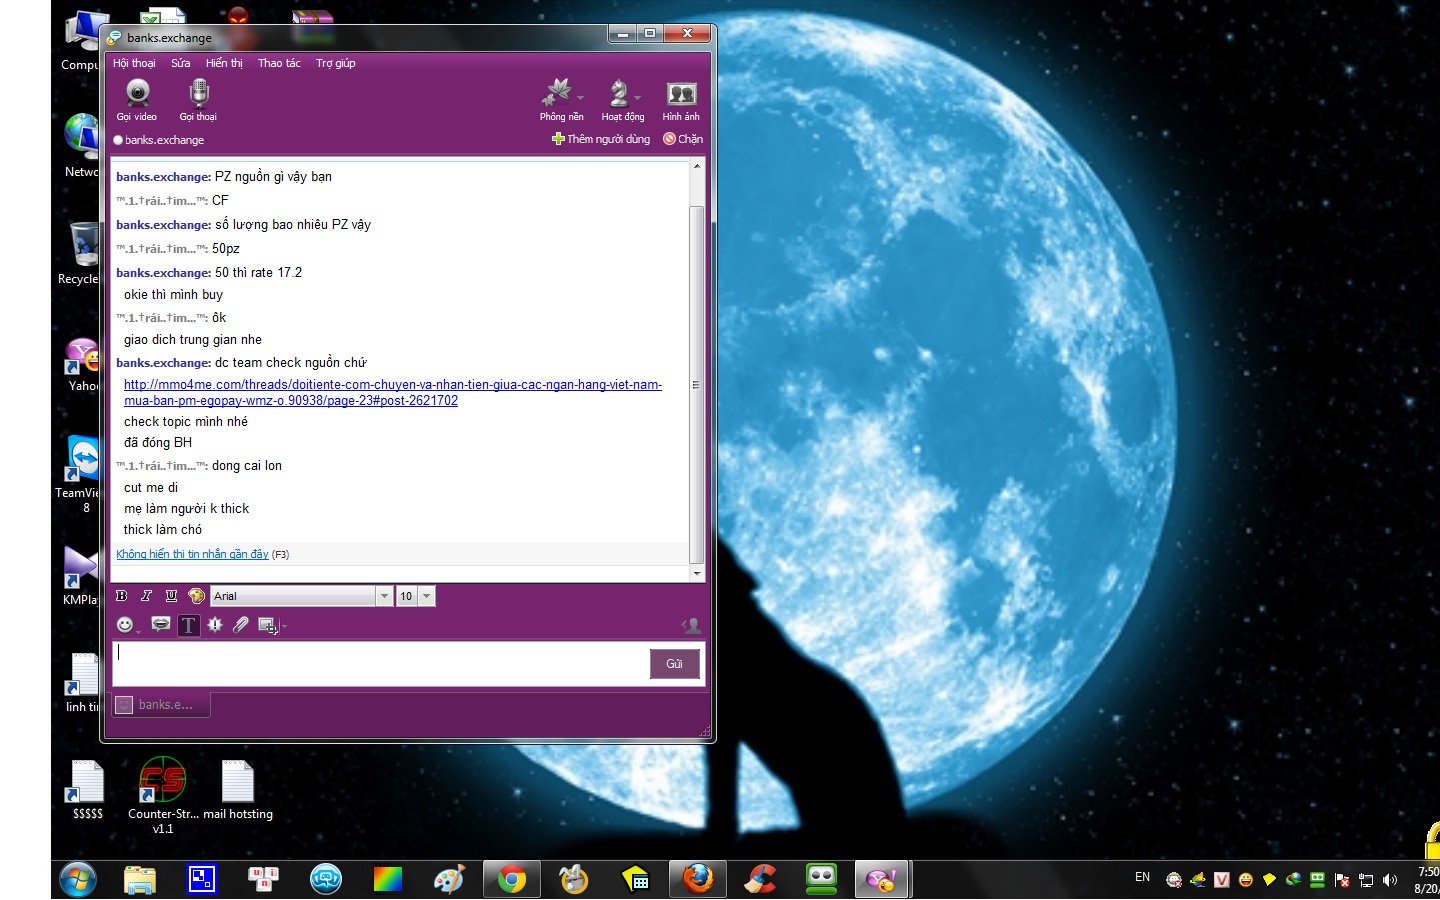Image resolution: width=1440 pixels, height=900 pixels.
Task: Click Chặn to block contact
Action: (x=683, y=139)
